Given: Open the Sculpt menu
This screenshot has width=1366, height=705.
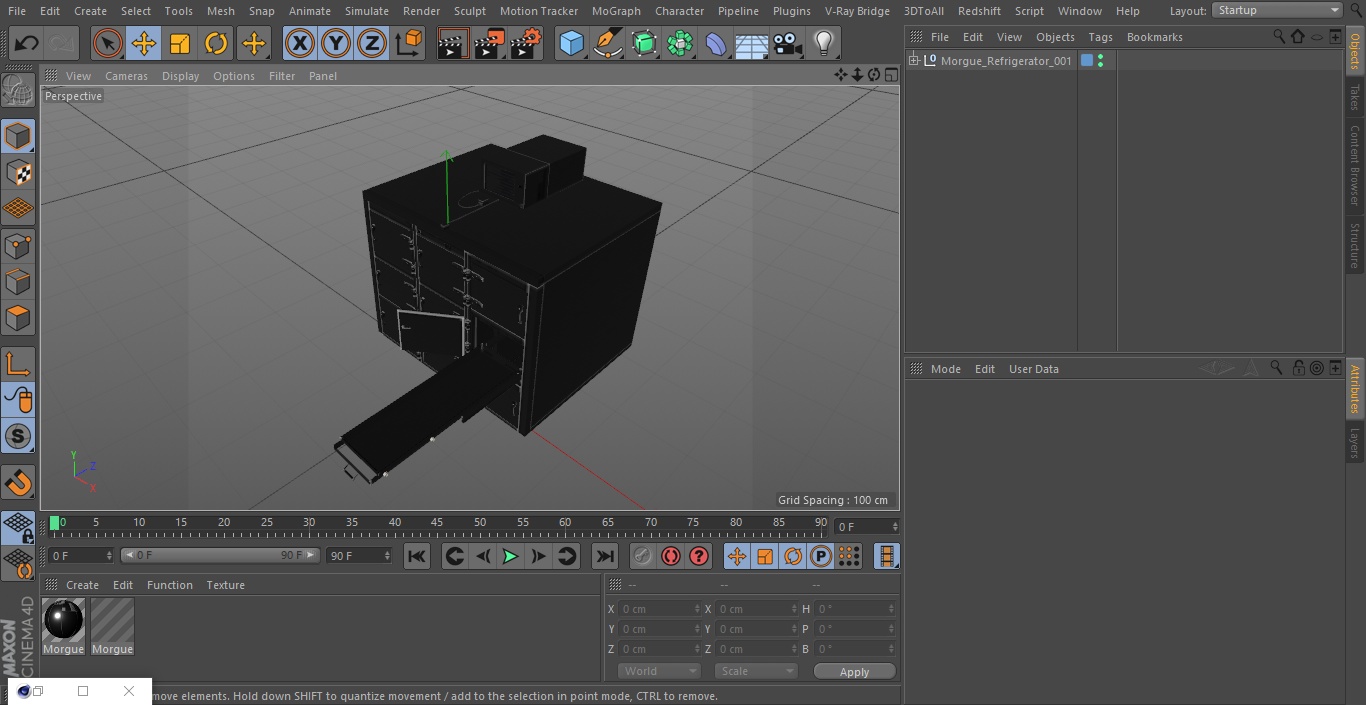Looking at the screenshot, I should pyautogui.click(x=469, y=11).
